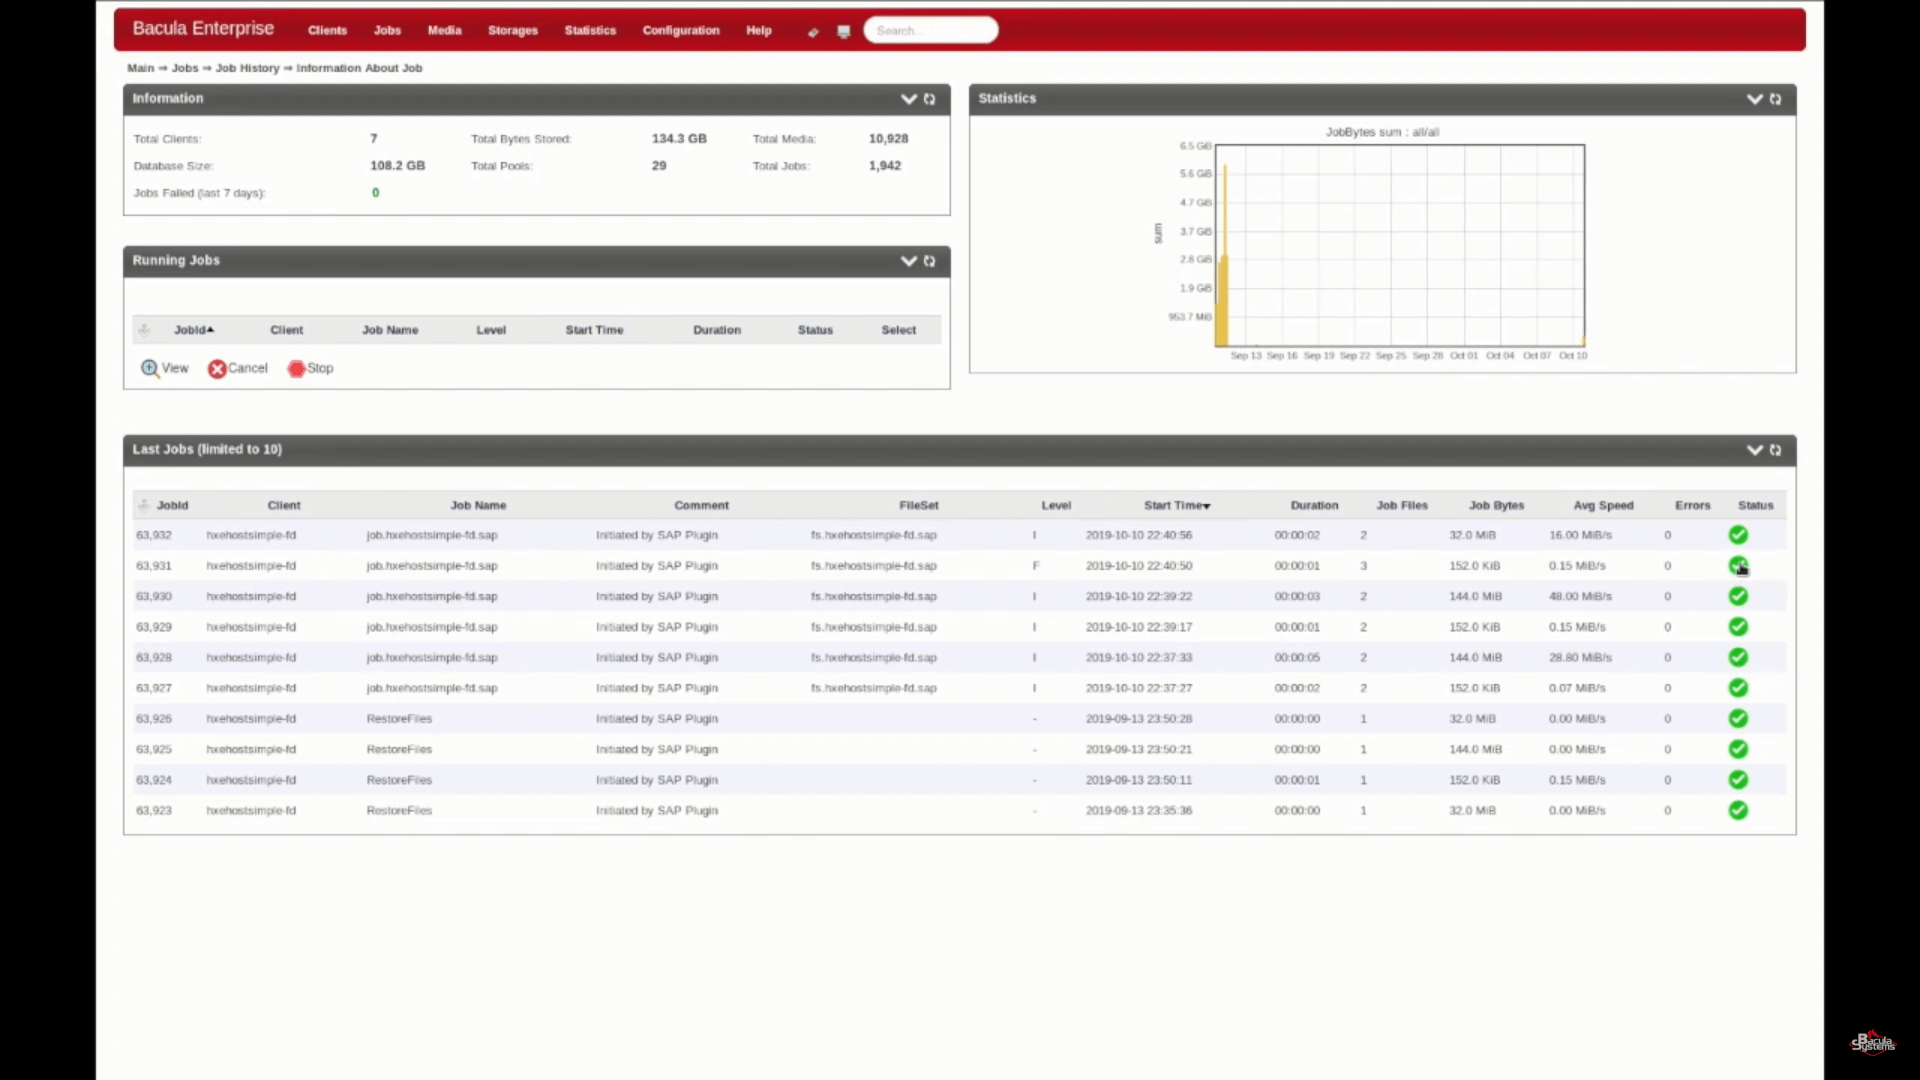This screenshot has width=1920, height=1080.
Task: Collapse the Statistics panel
Action: [x=1755, y=99]
